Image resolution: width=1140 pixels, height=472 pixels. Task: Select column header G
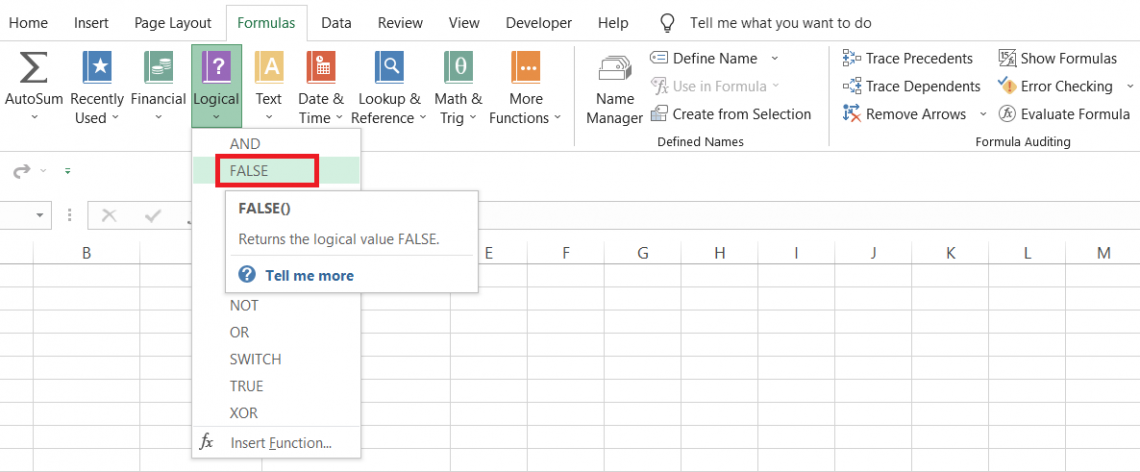pyautogui.click(x=642, y=253)
